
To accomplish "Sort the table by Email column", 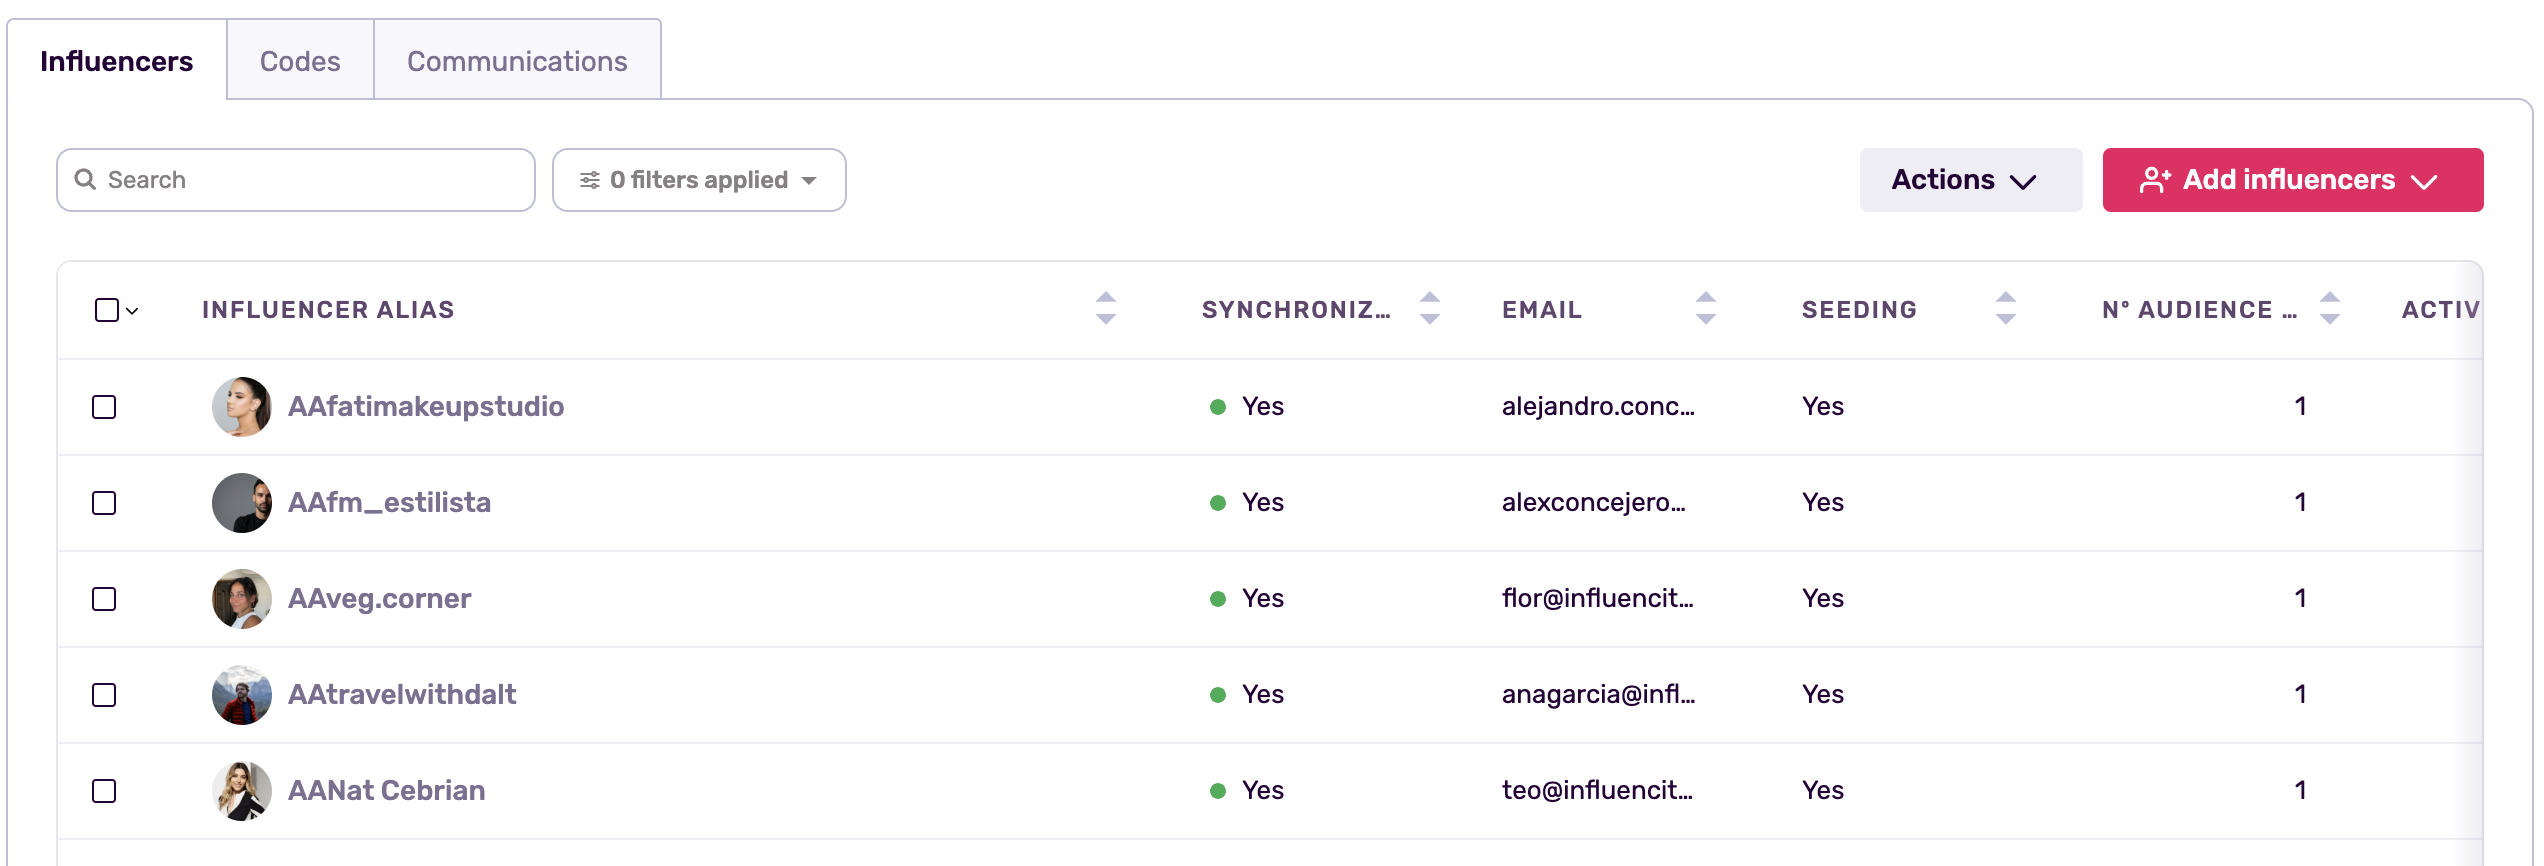I will 1706,308.
